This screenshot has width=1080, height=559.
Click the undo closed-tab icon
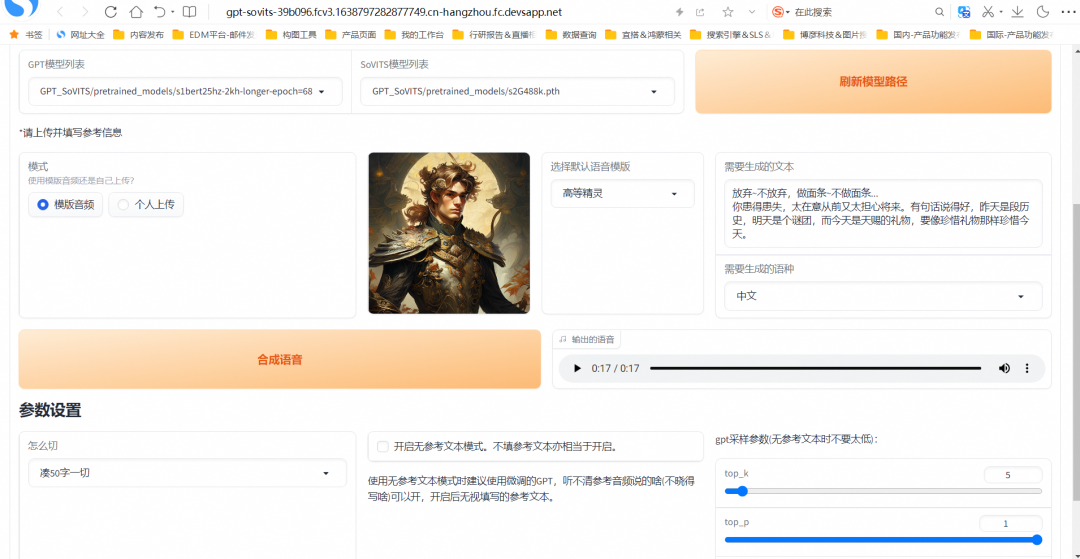click(160, 12)
